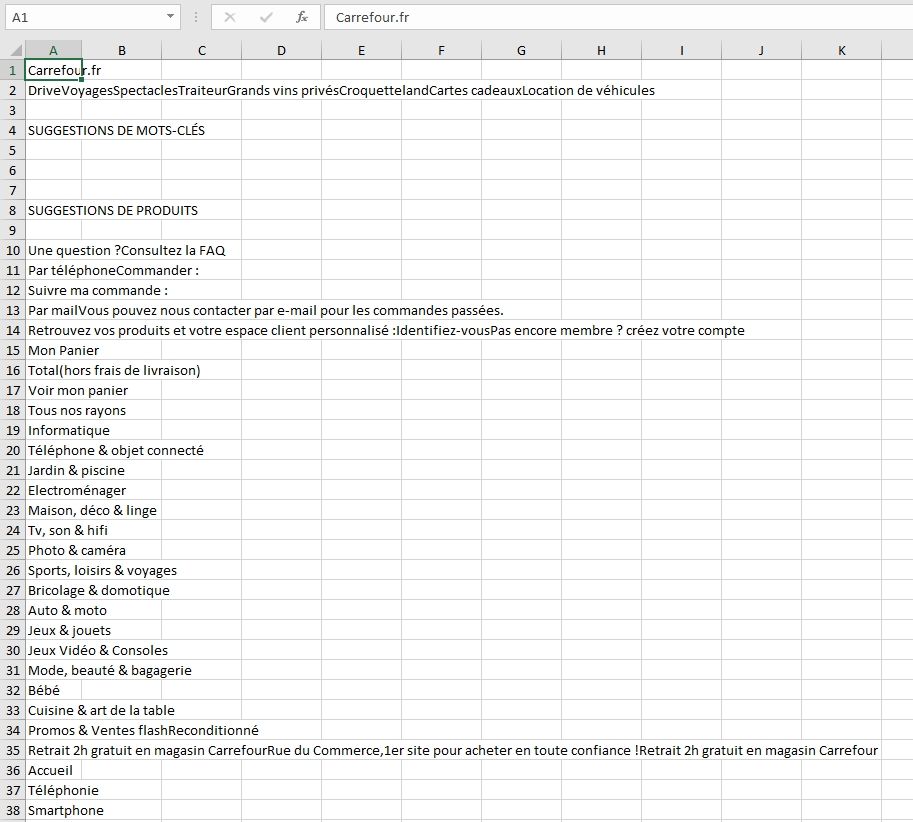The height and width of the screenshot is (822, 913).
Task: Open the Name Box dropdown arrow
Action: coord(170,17)
